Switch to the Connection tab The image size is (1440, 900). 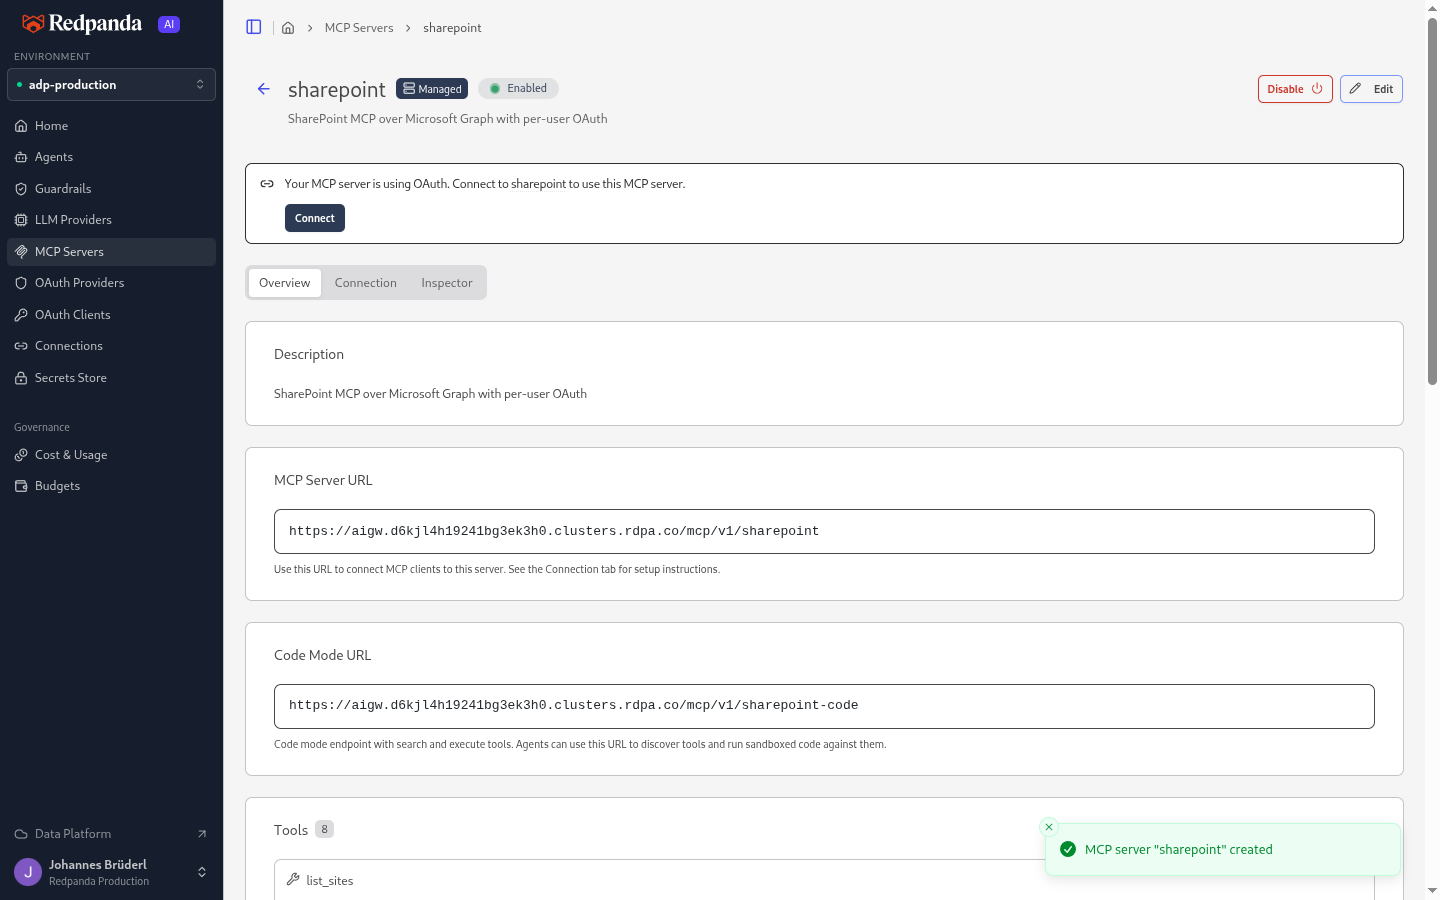point(366,283)
